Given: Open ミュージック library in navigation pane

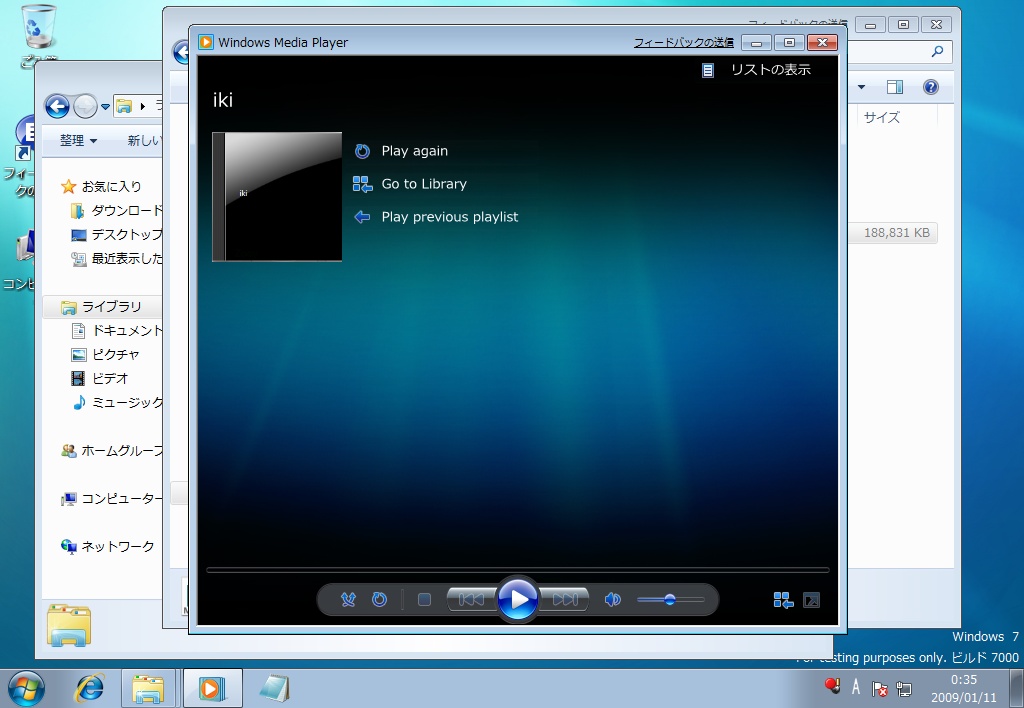Looking at the screenshot, I should point(127,403).
